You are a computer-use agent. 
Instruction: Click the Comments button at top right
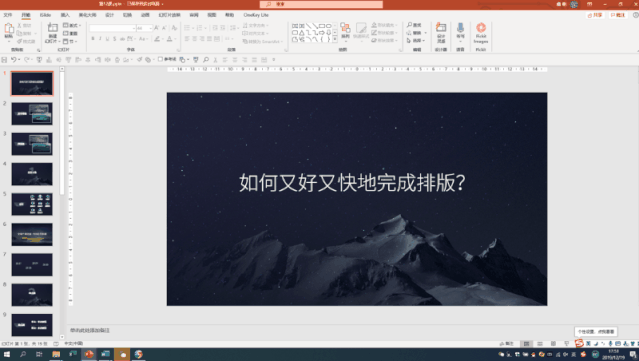(x=617, y=15)
